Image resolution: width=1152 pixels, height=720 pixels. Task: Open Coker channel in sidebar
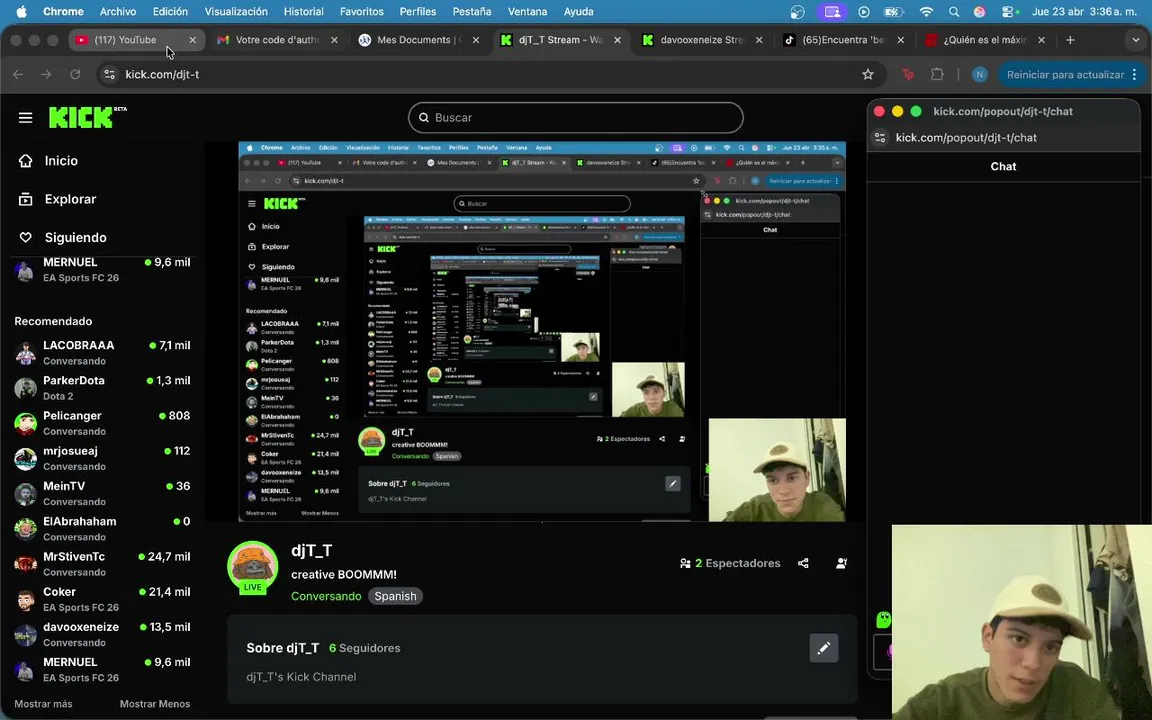(102, 600)
